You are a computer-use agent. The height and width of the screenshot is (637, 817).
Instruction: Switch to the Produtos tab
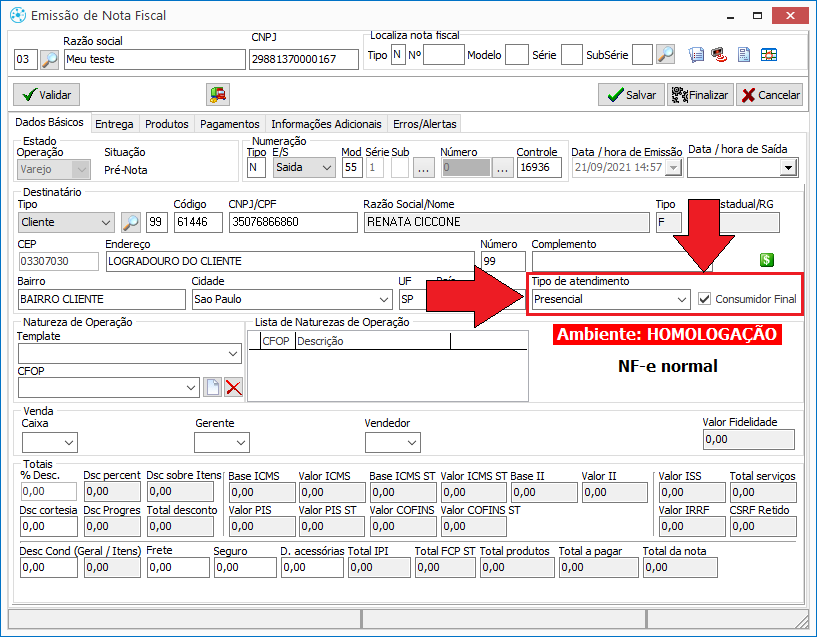tap(167, 124)
